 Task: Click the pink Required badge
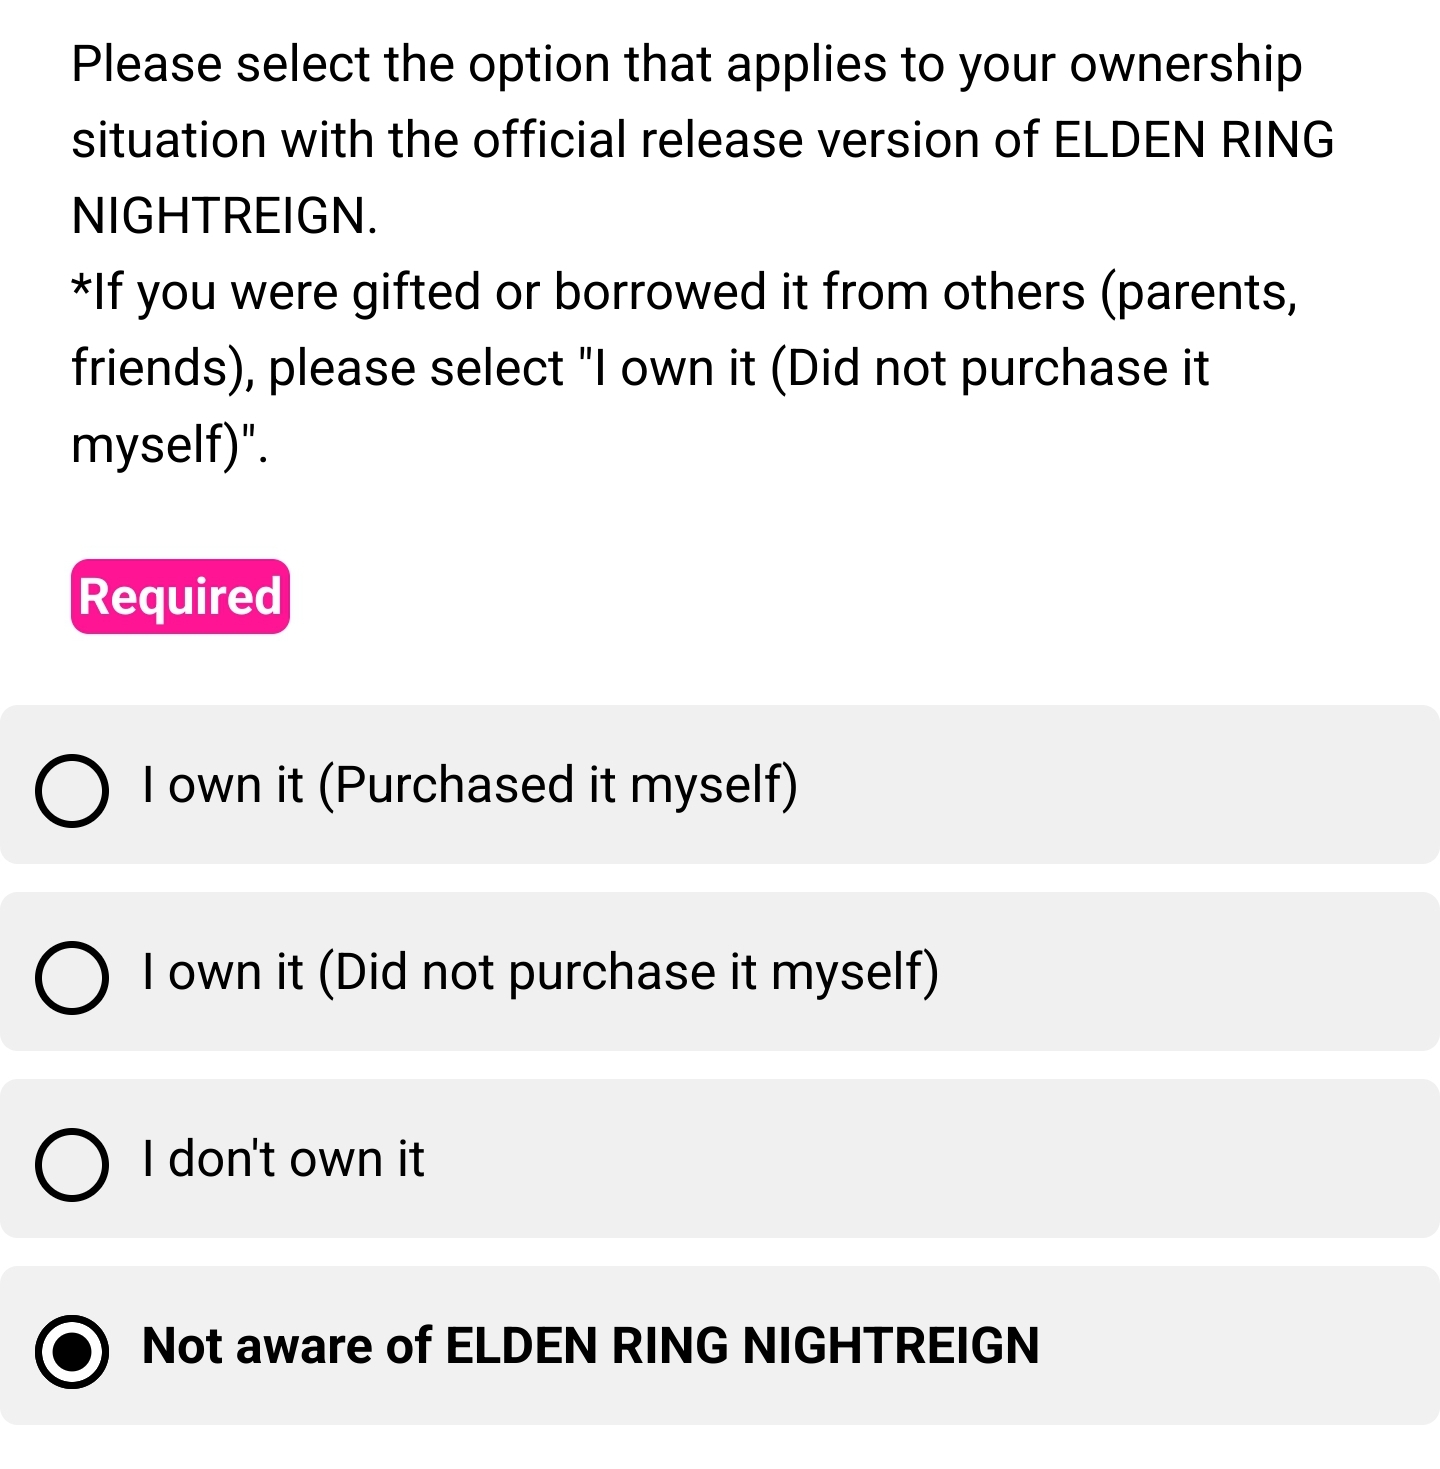(180, 596)
